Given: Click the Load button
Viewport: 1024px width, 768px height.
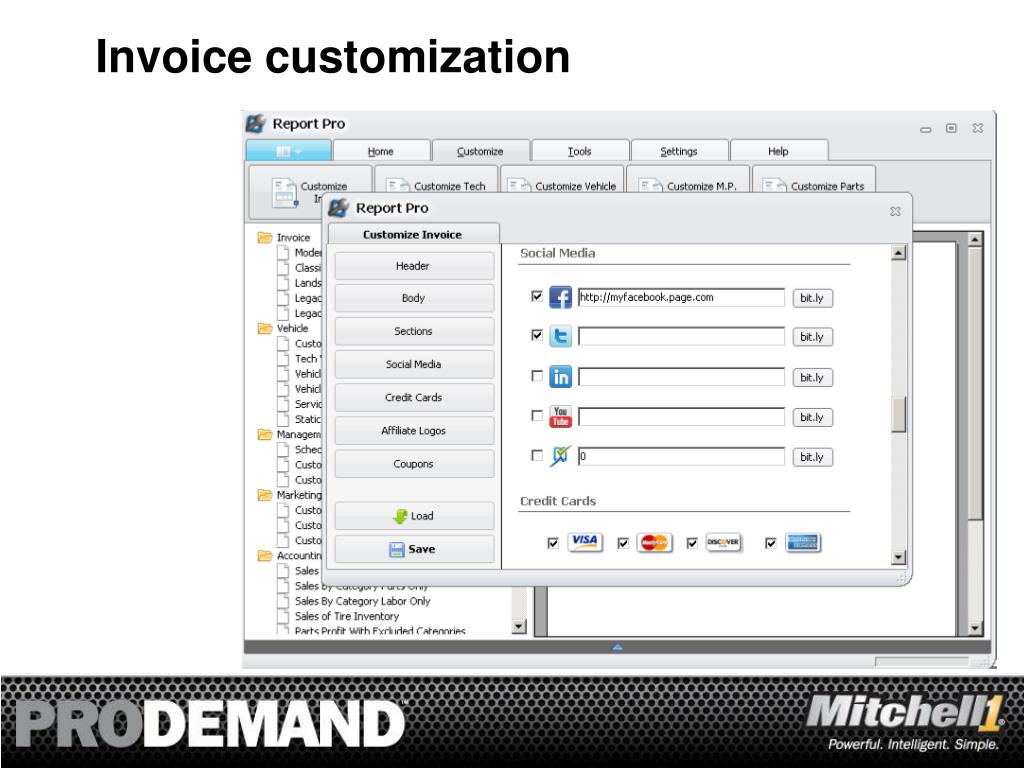Looking at the screenshot, I should (x=414, y=516).
